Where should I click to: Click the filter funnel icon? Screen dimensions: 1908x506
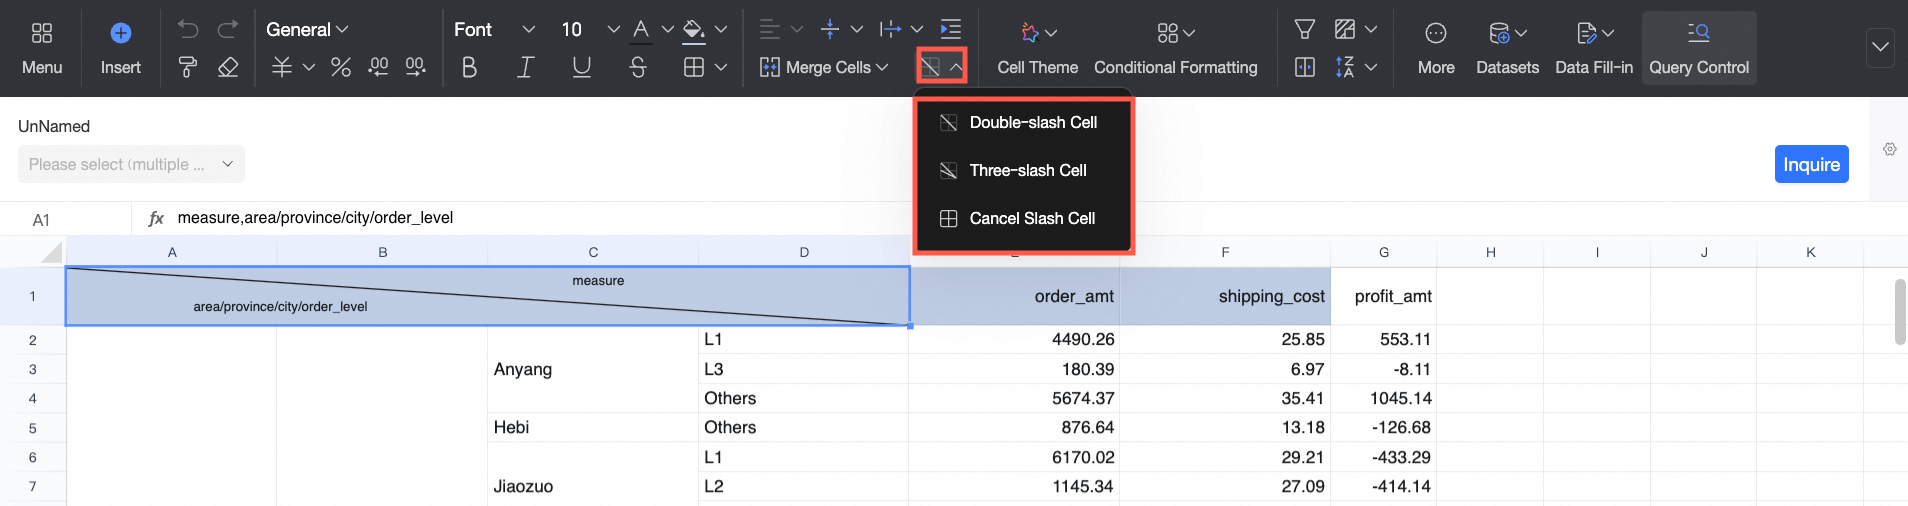click(1305, 29)
